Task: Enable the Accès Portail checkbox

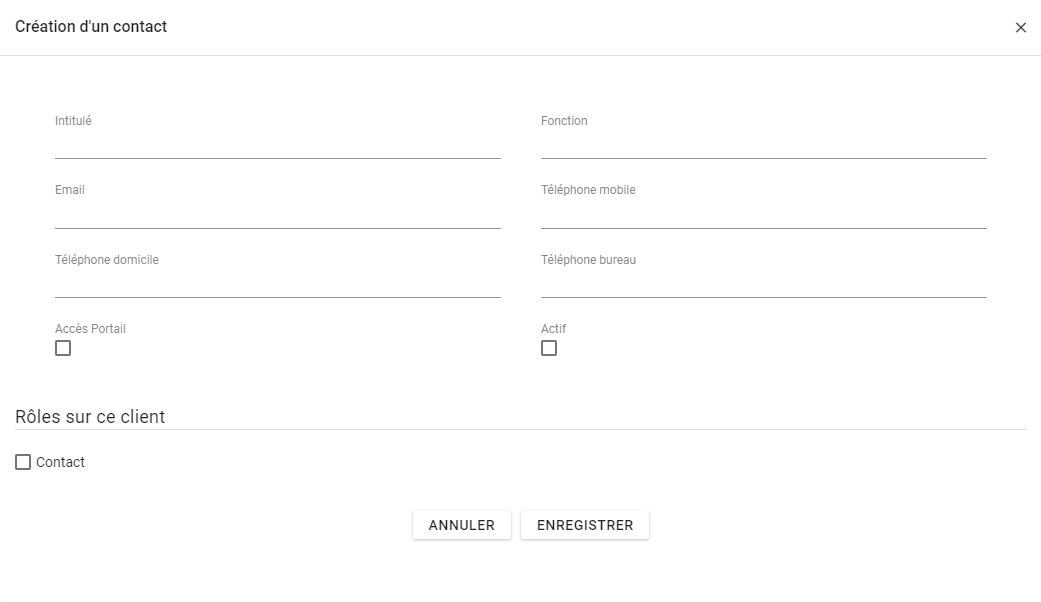Action: tap(63, 348)
